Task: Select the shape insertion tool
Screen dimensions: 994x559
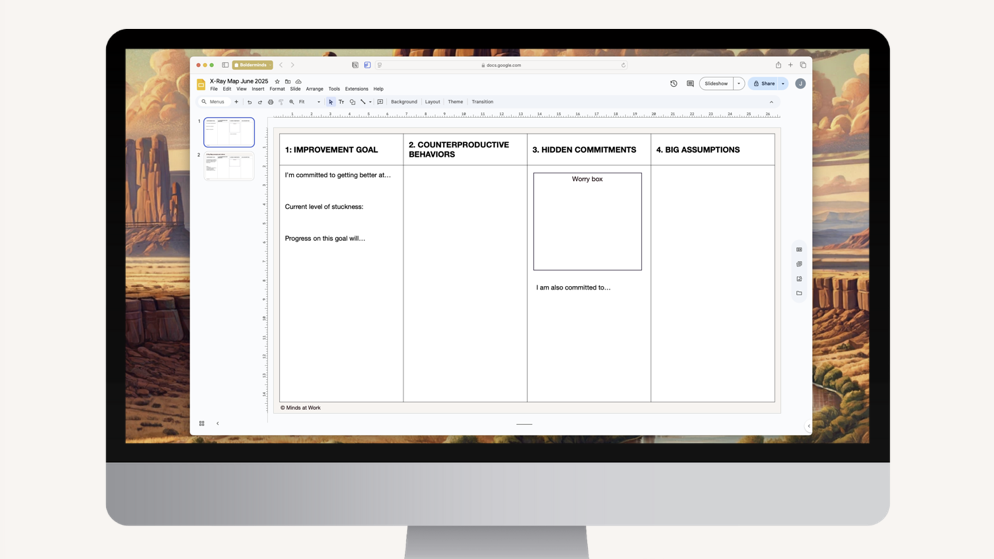Action: (x=352, y=101)
